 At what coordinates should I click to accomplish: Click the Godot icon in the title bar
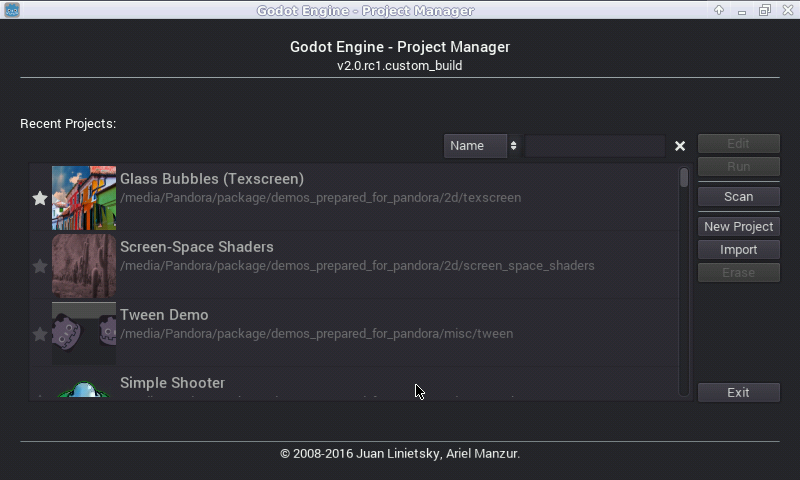click(x=12, y=10)
